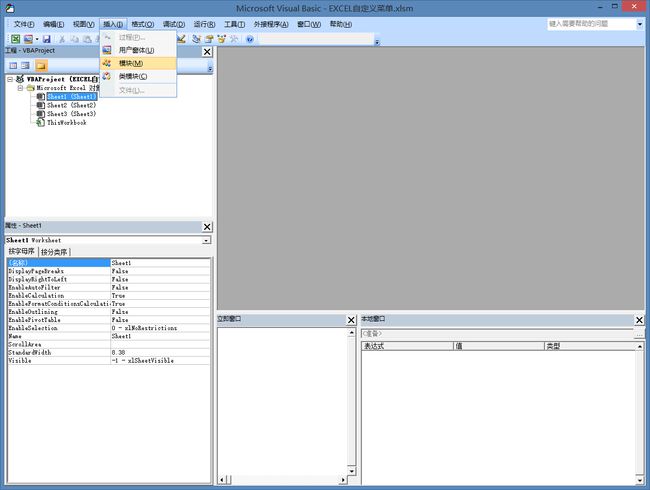Screen dimensions: 650x490
Task: Click the blue Save floppy disk icon
Action: pyautogui.click(x=46, y=39)
